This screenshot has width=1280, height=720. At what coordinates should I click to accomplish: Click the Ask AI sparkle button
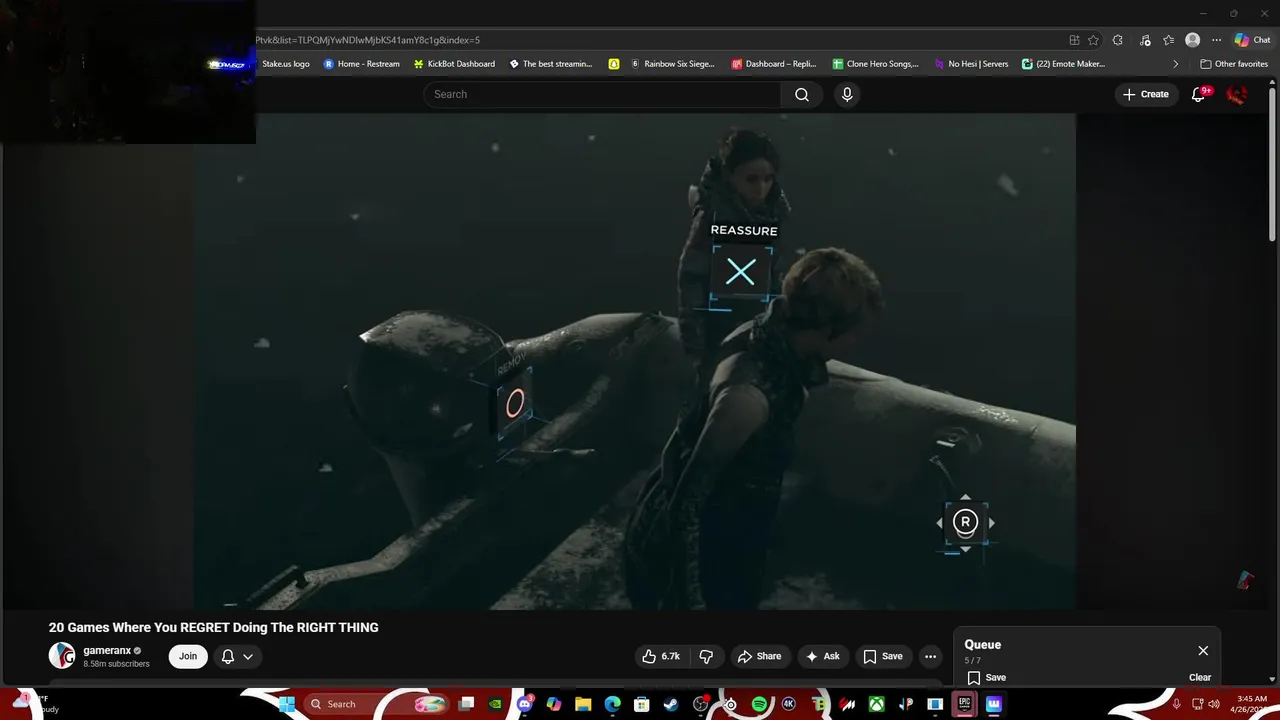[822, 656]
